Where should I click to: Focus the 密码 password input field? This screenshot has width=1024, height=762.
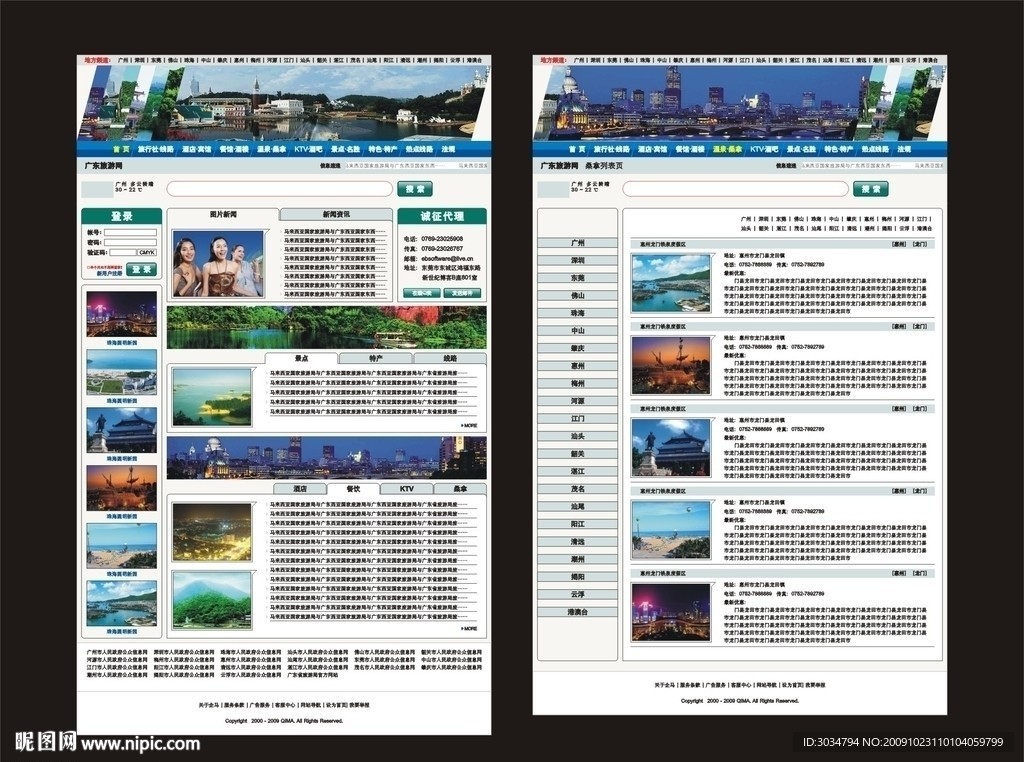pos(131,242)
